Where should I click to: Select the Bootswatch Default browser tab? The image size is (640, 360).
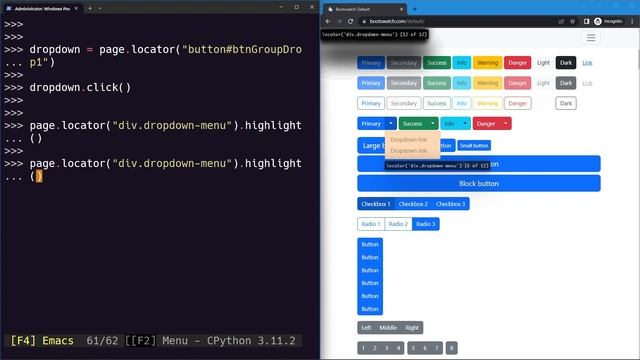pyautogui.click(x=364, y=9)
